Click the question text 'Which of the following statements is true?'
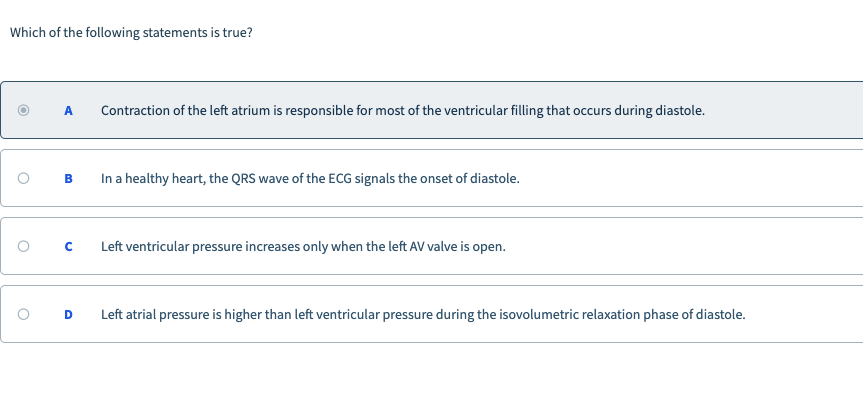This screenshot has width=863, height=398. tap(131, 32)
